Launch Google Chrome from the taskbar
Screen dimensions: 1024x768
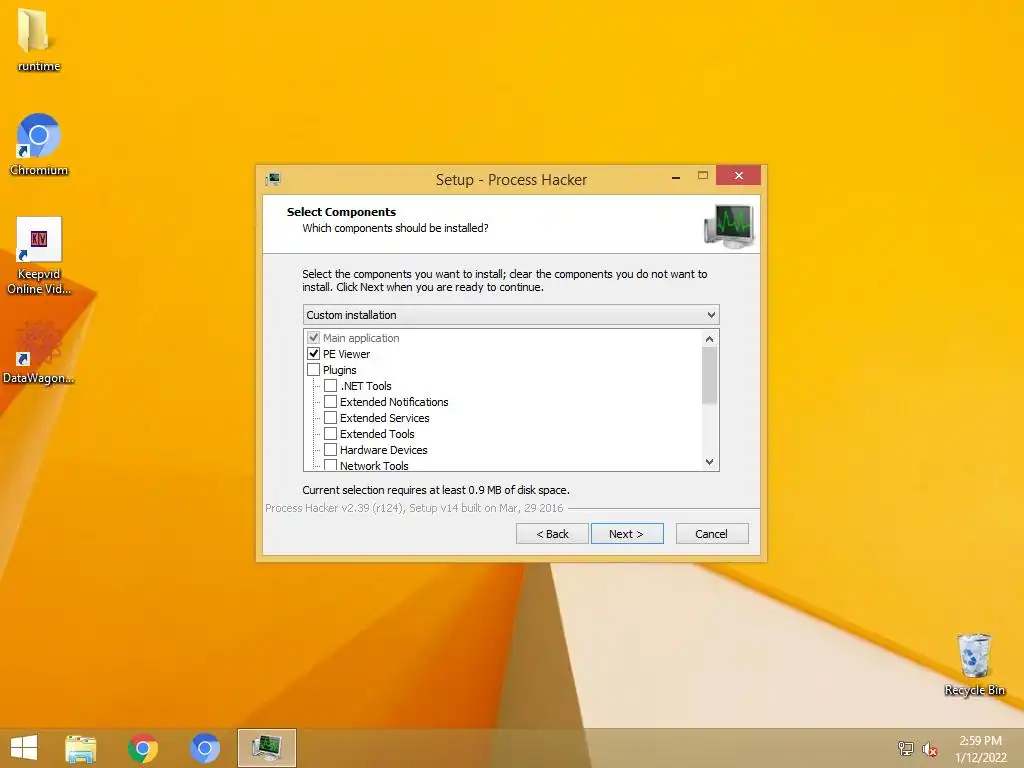tap(143, 748)
